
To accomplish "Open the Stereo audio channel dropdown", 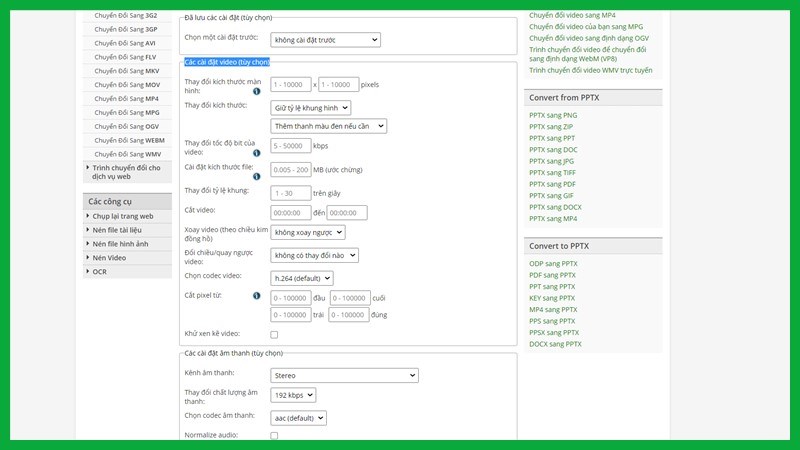I will (x=344, y=375).
